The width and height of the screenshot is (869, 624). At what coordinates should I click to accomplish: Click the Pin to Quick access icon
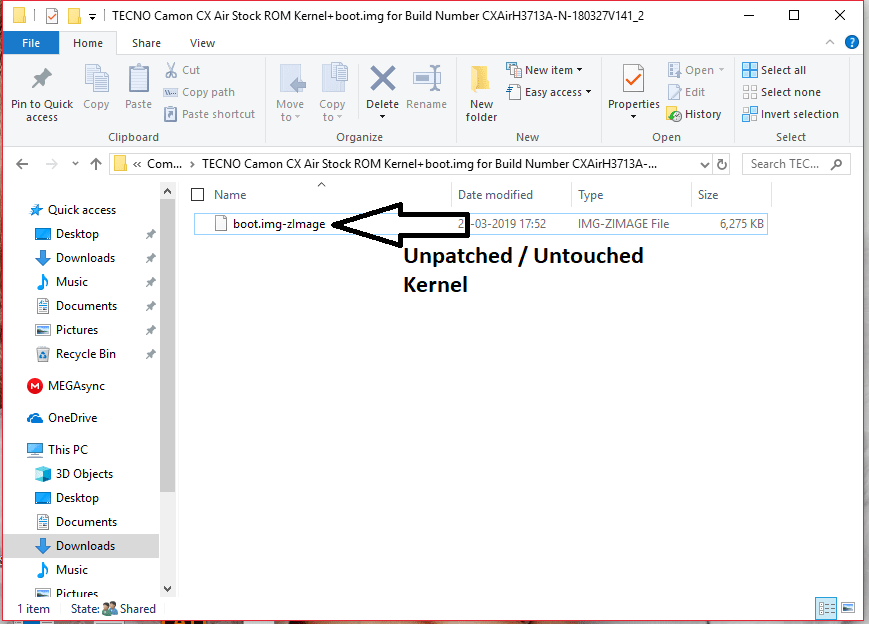(41, 81)
